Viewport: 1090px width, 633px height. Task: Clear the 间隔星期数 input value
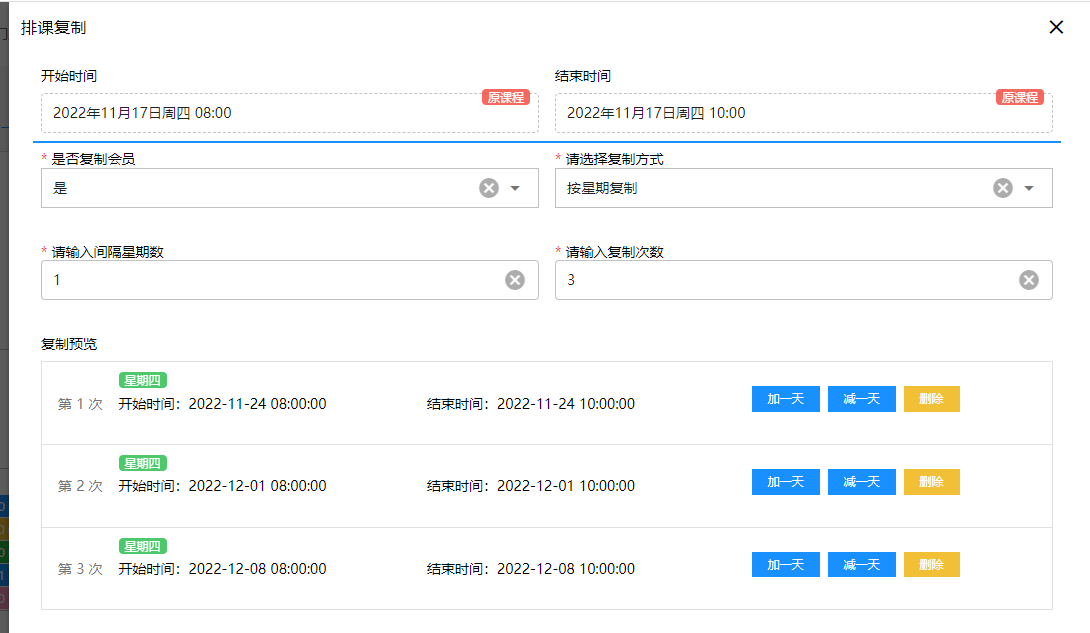[x=515, y=280]
